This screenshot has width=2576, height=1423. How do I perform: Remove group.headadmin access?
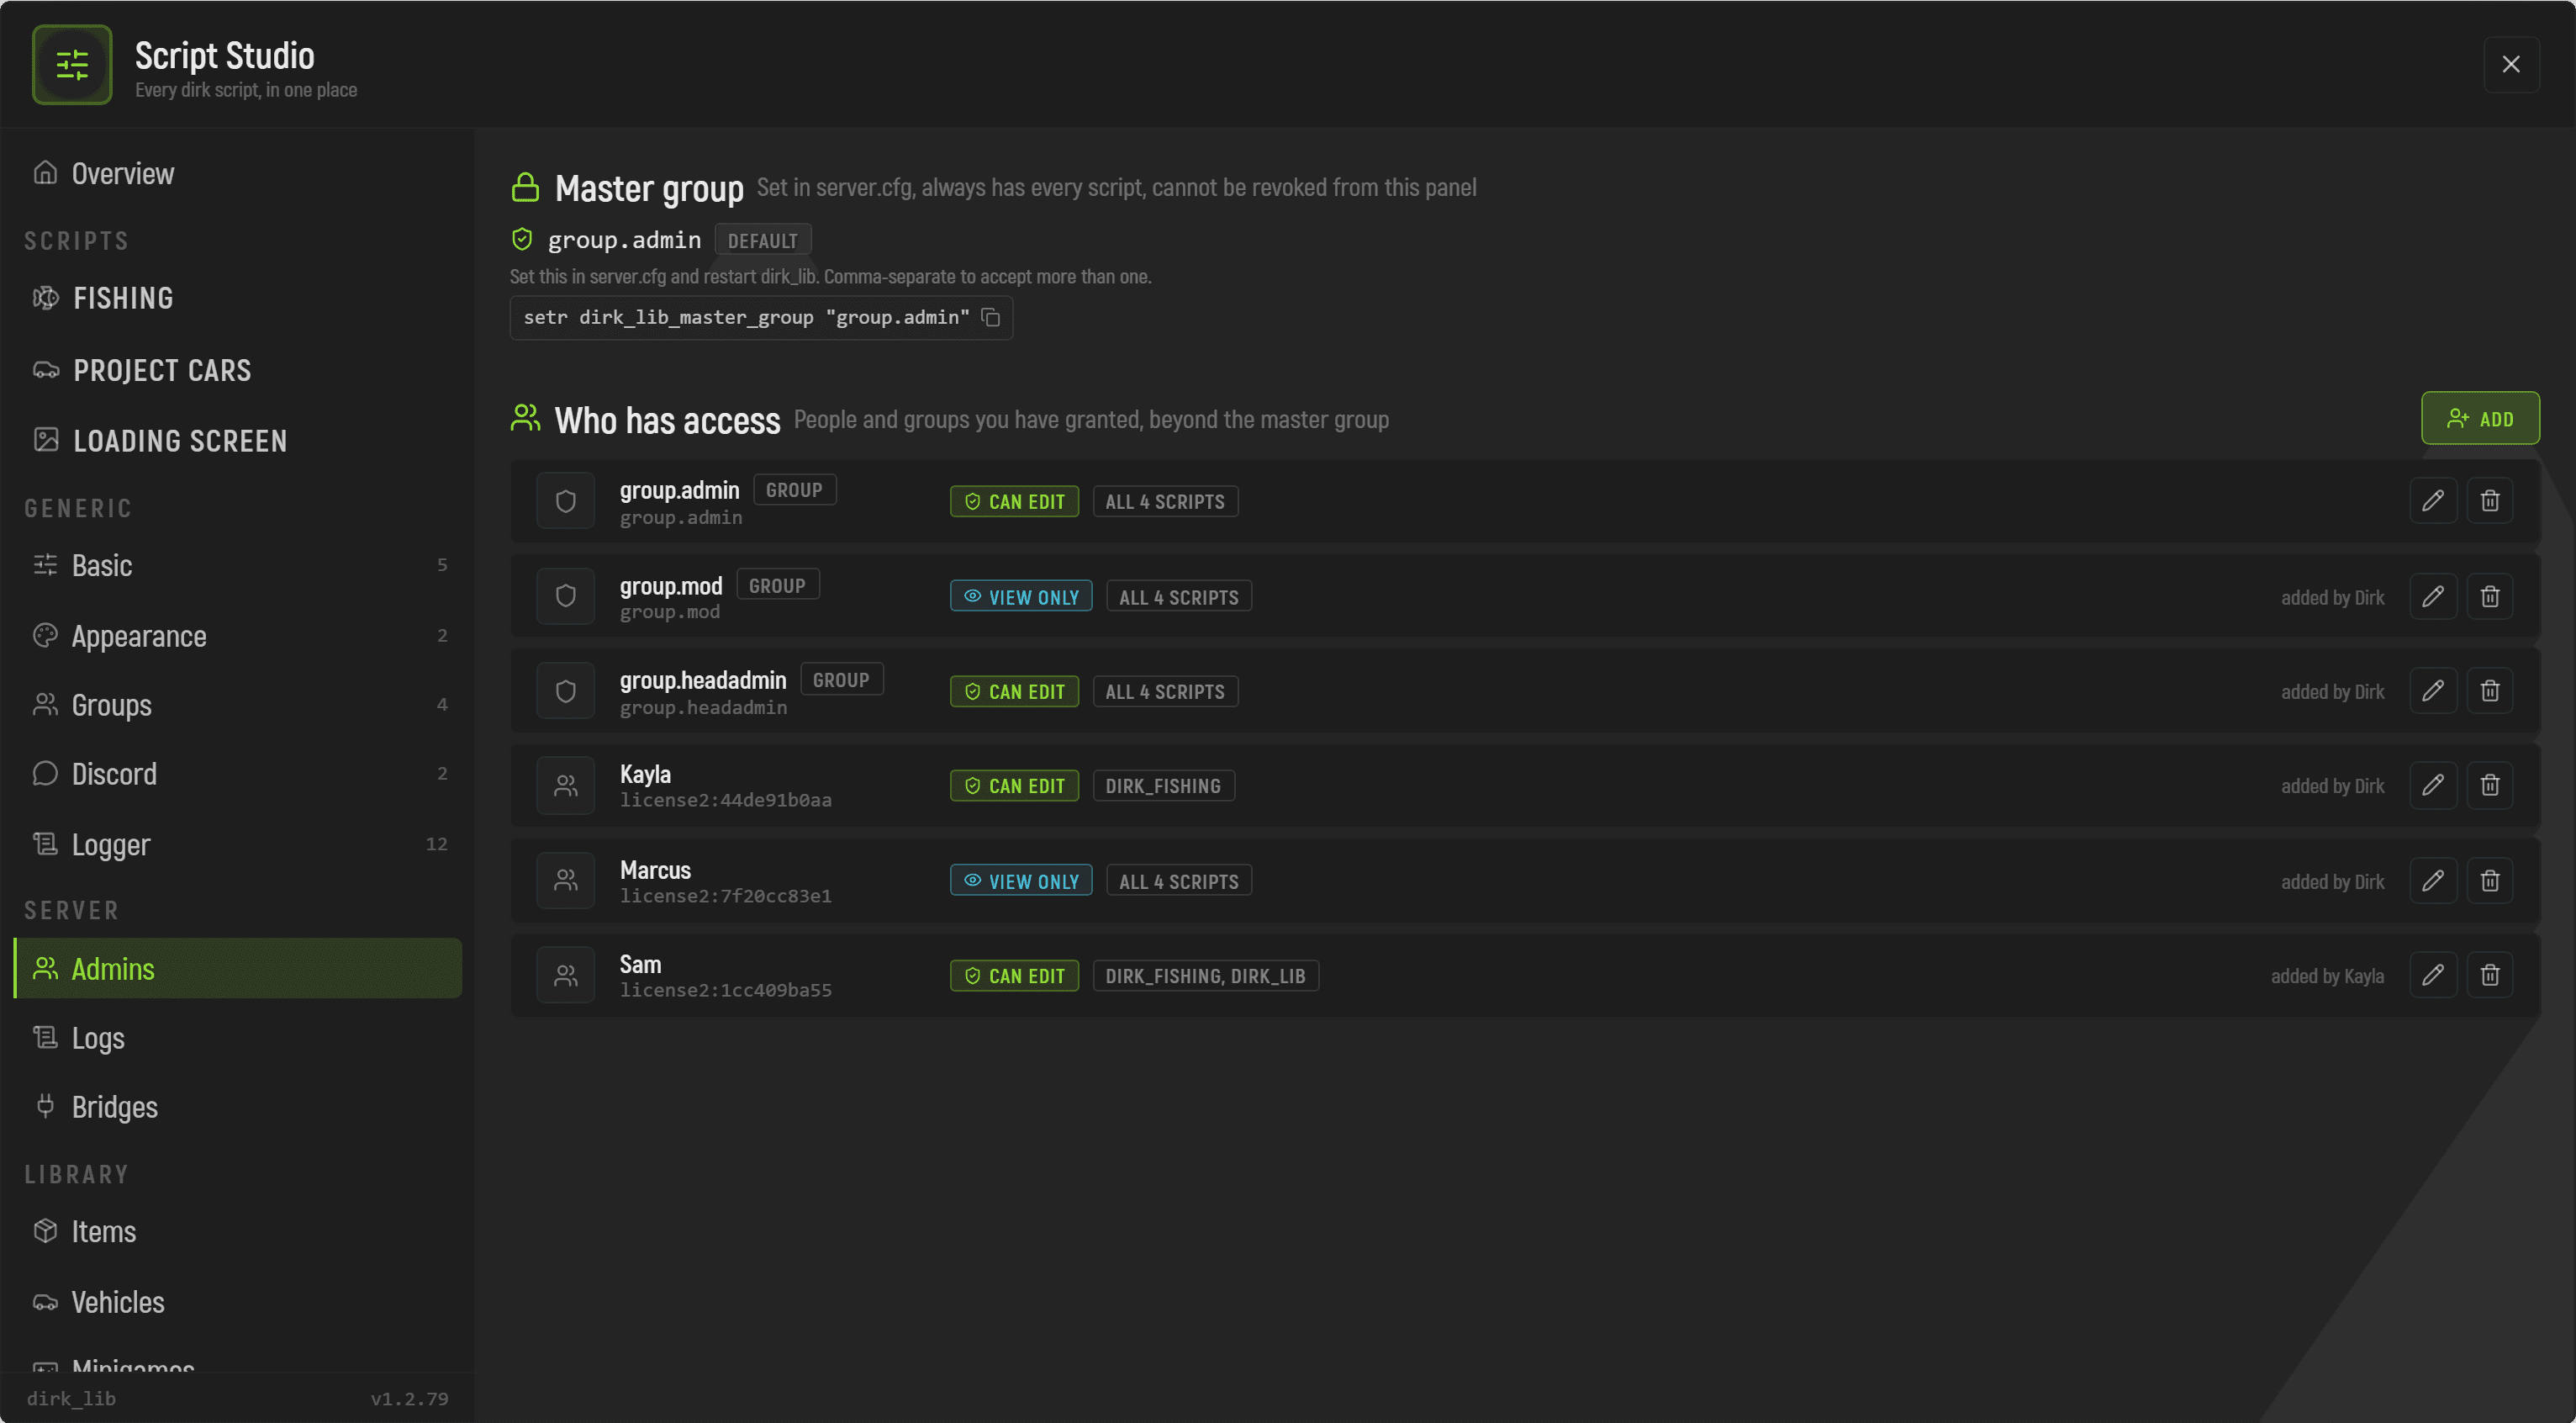2490,691
